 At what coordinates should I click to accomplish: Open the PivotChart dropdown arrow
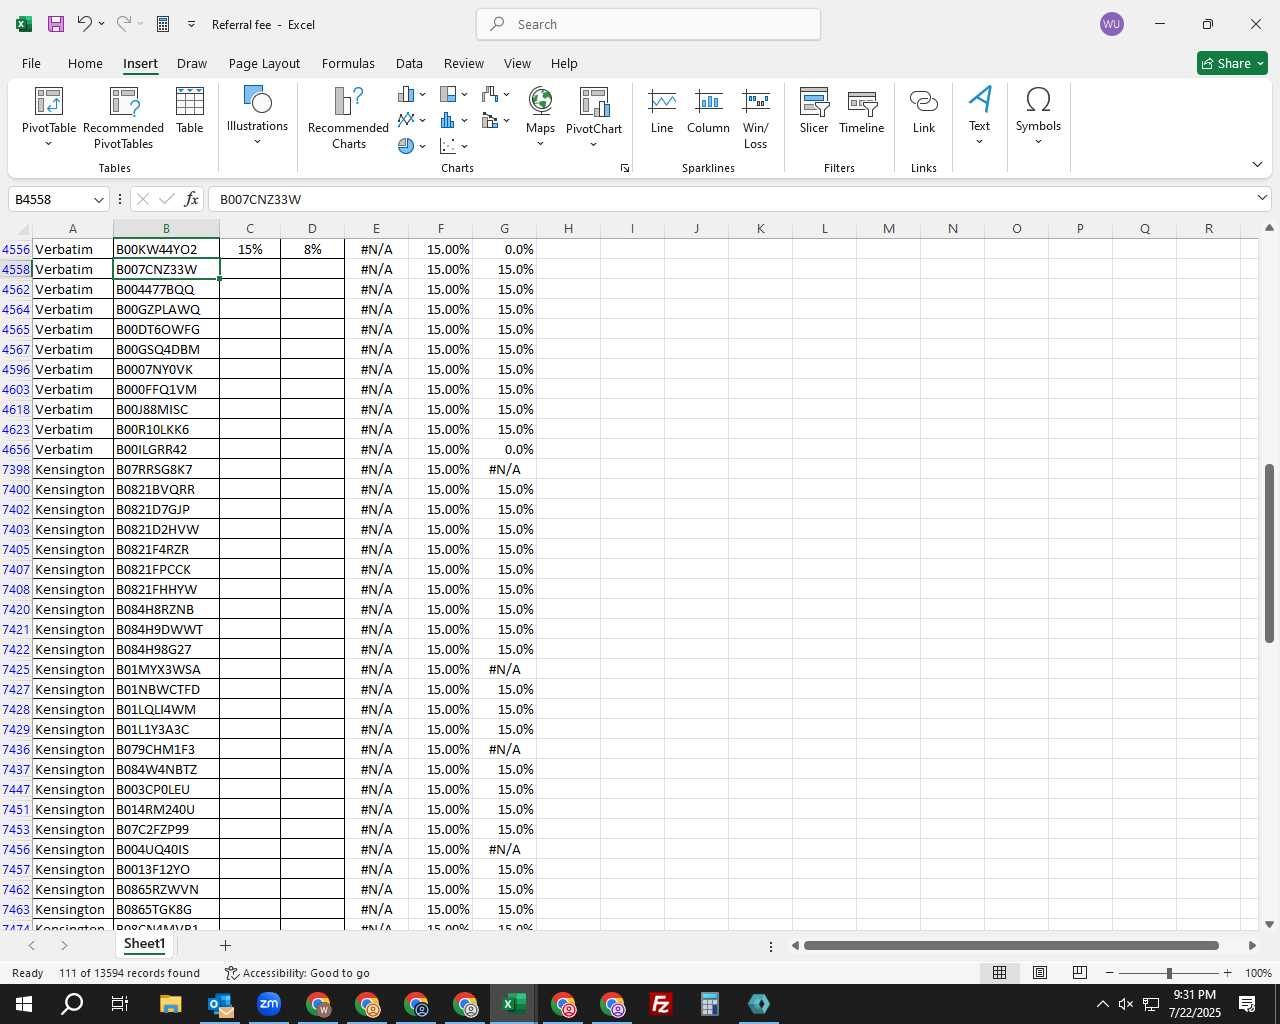click(x=594, y=144)
